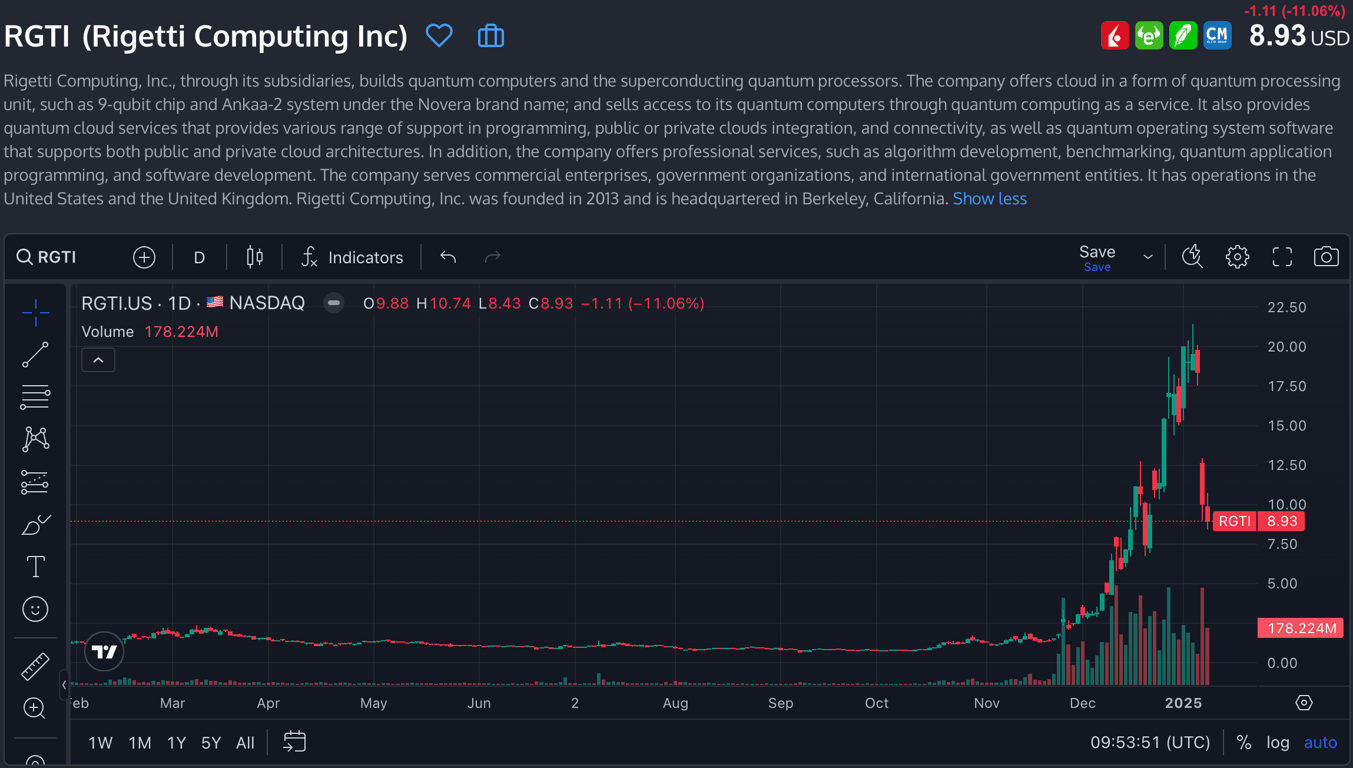Image resolution: width=1353 pixels, height=768 pixels.
Task: Toggle the RGTI.US legend visibility button
Action: point(334,303)
